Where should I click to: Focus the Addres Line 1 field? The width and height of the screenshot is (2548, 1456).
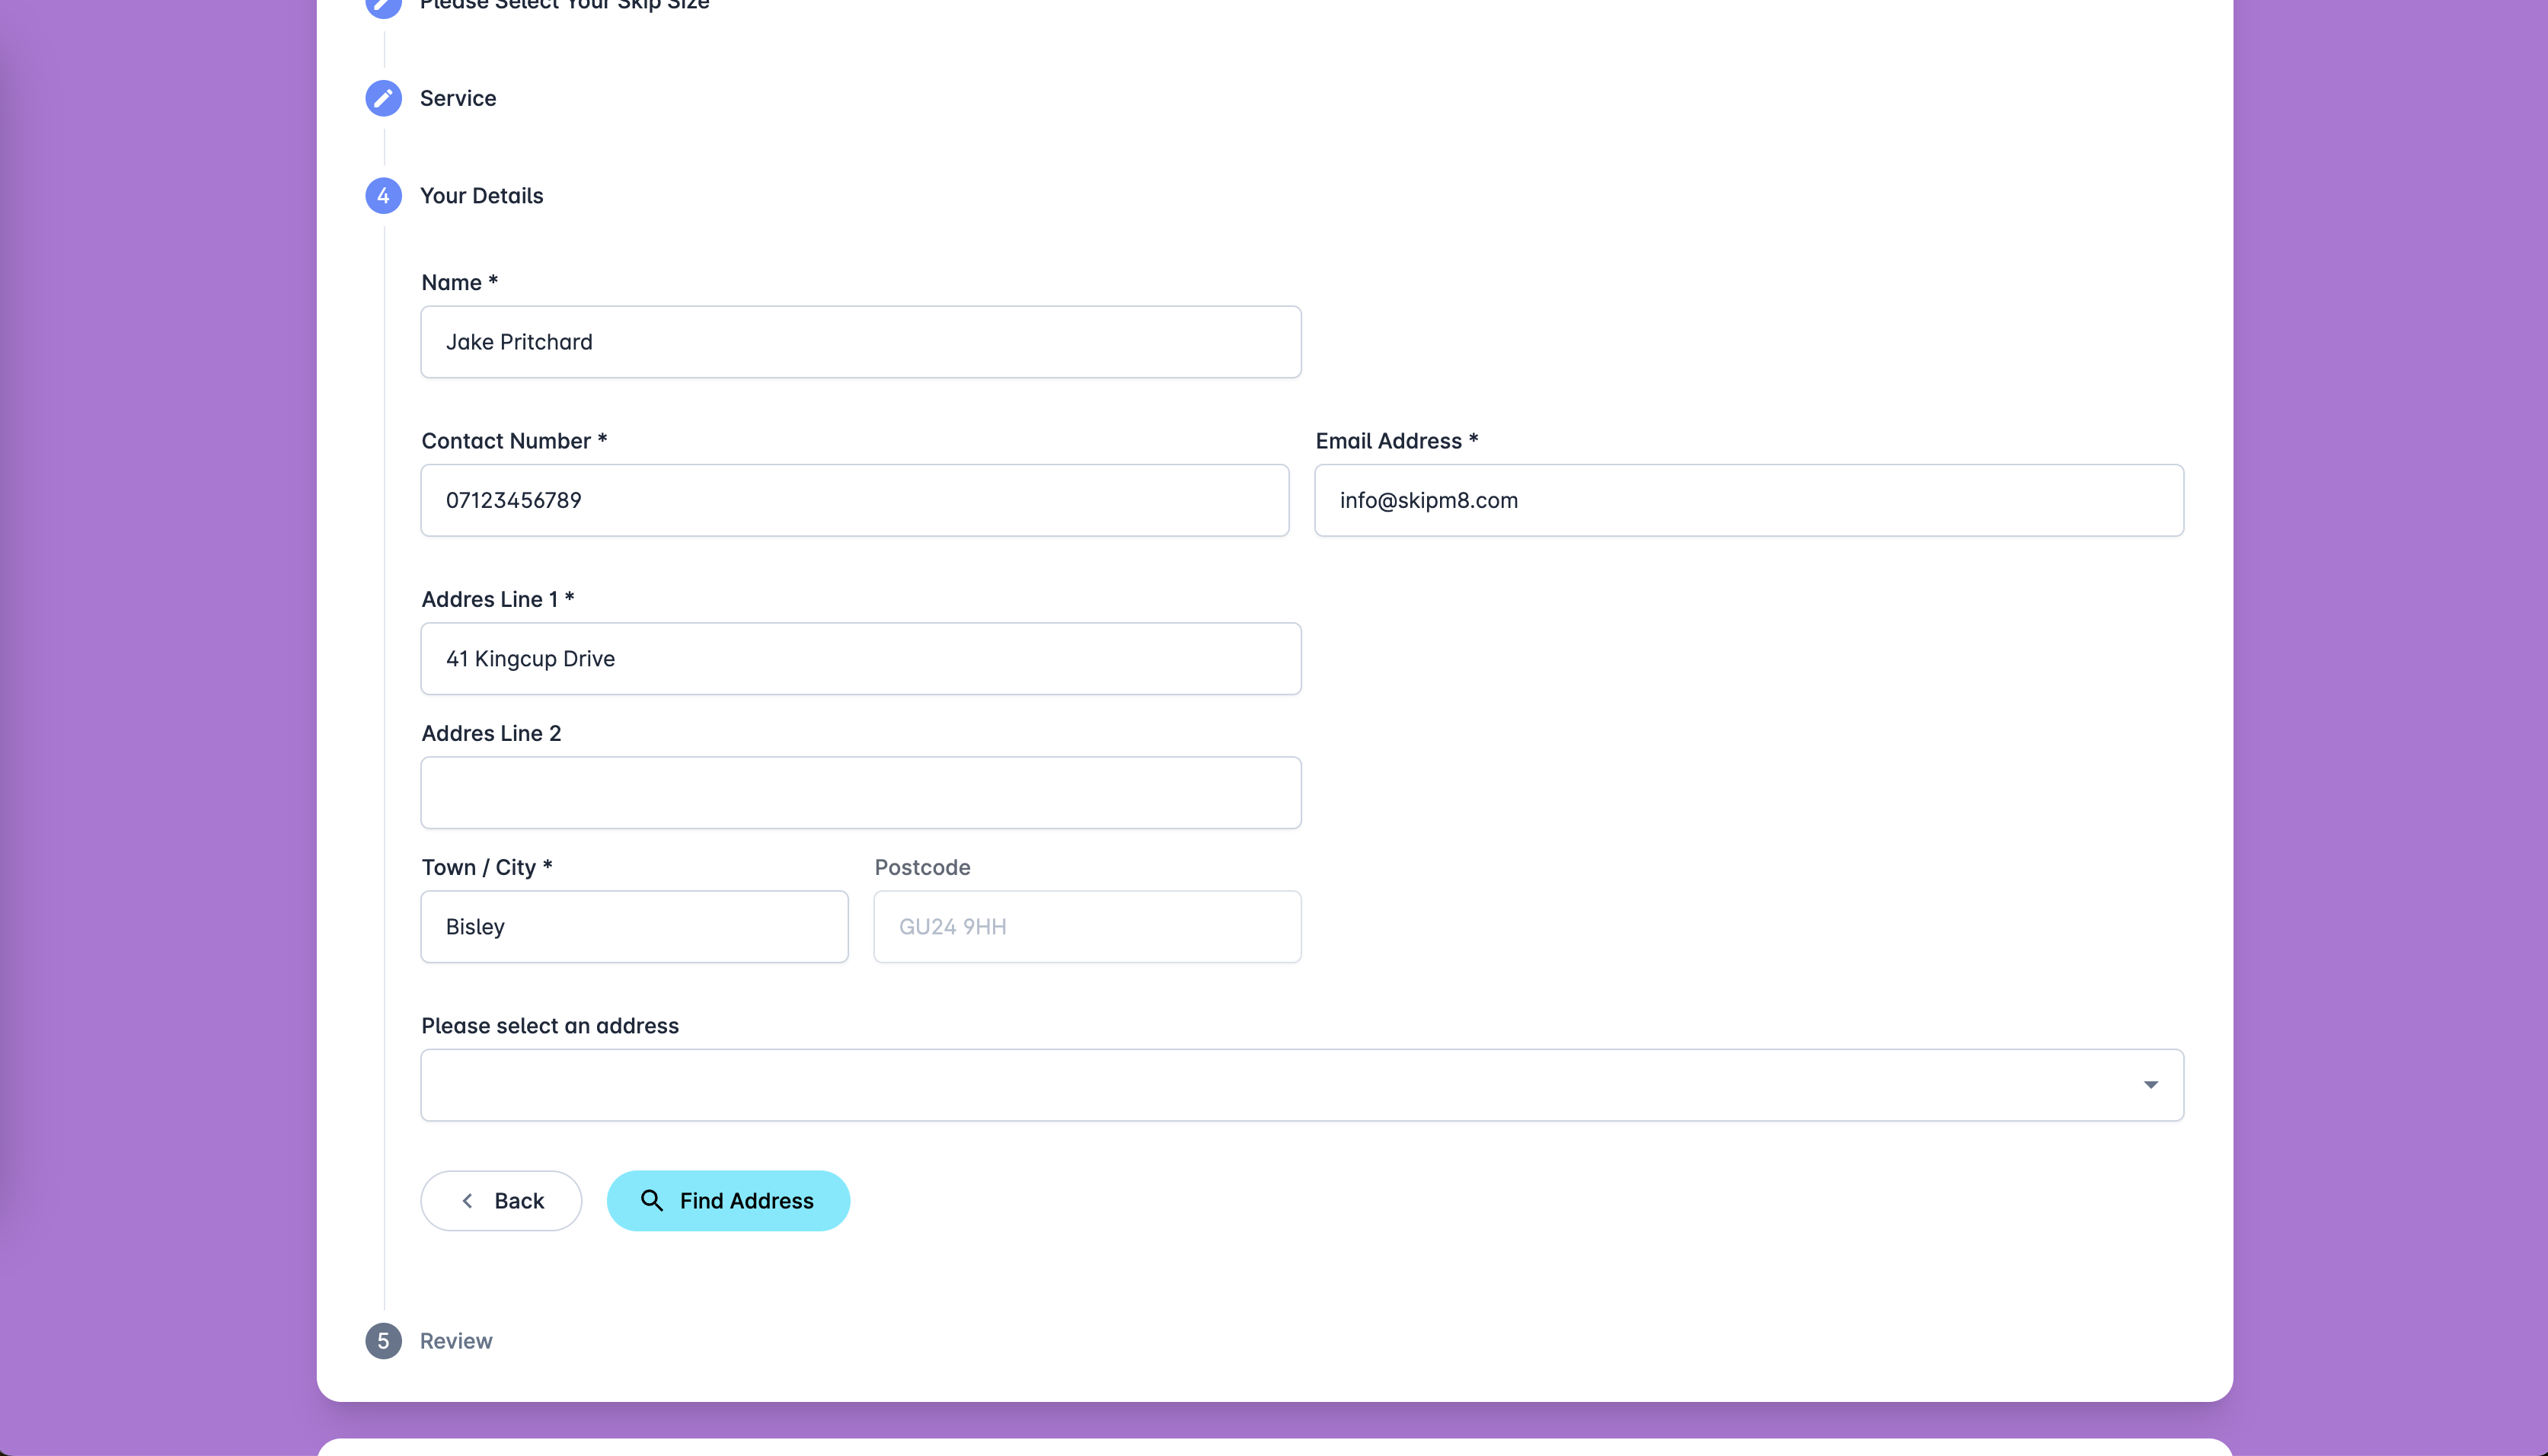[861, 659]
